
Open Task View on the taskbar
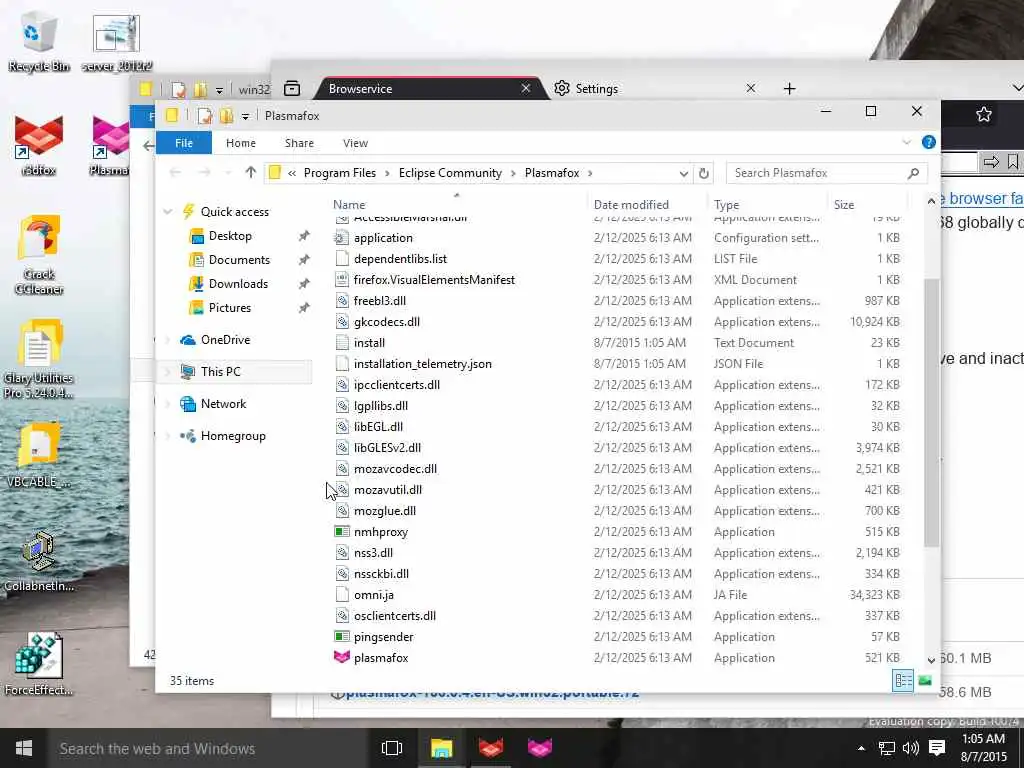pos(392,748)
